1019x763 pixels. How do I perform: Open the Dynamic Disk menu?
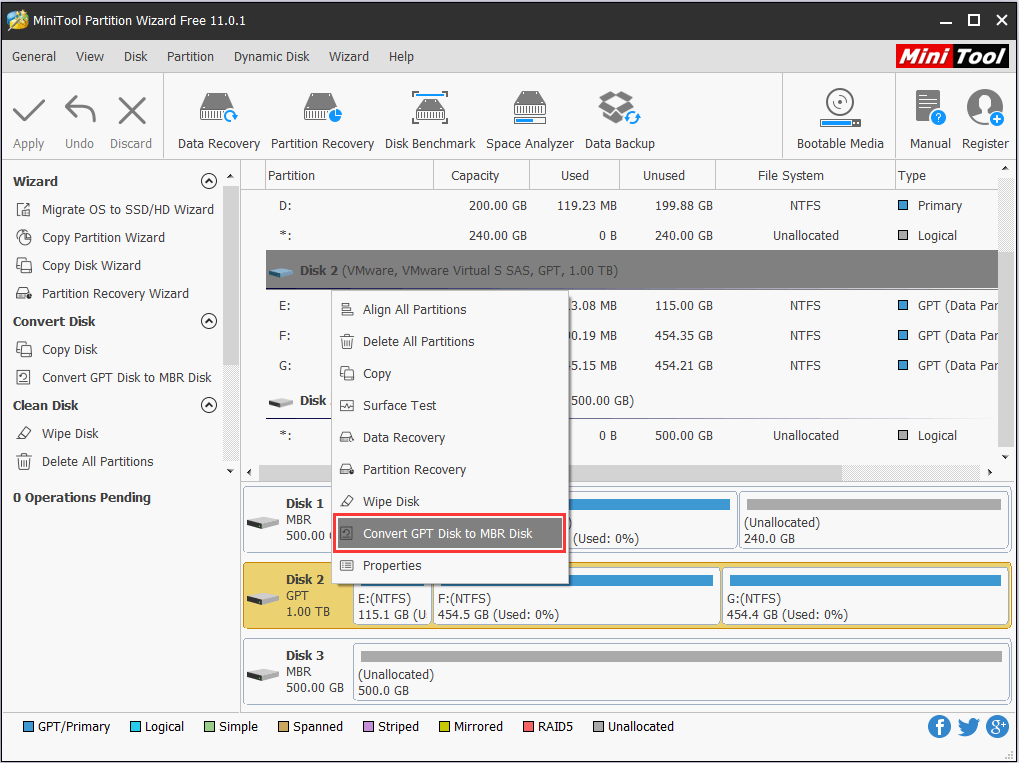[272, 57]
